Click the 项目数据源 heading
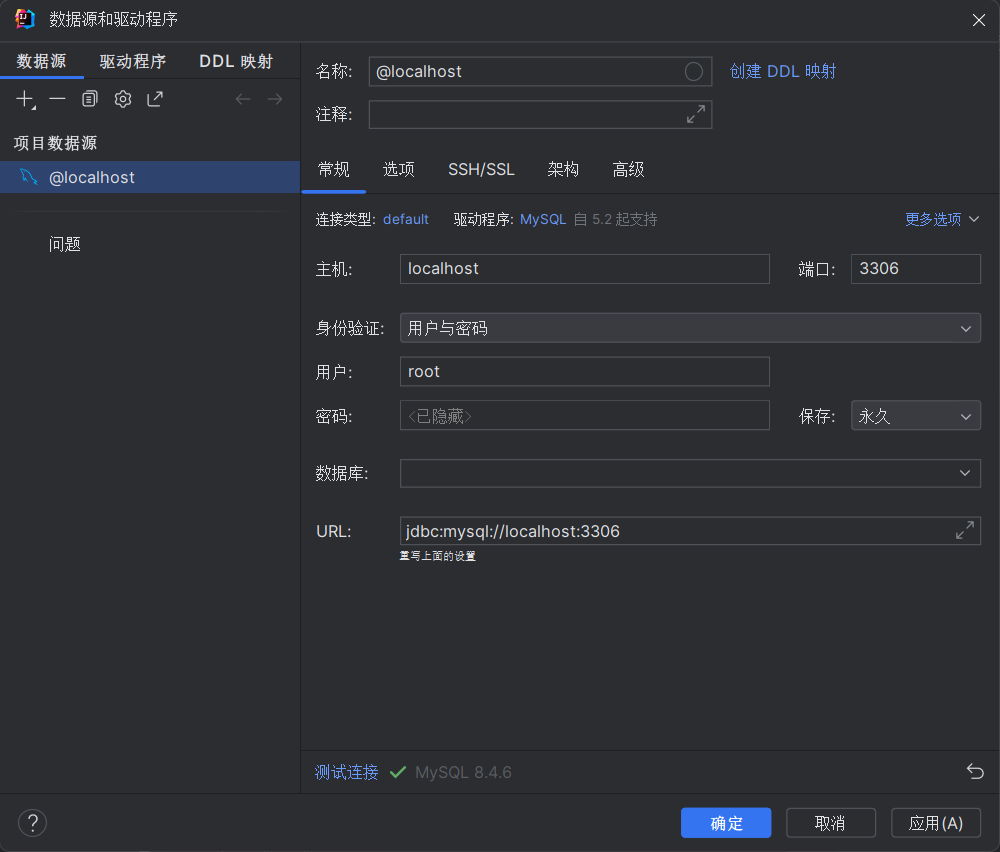The width and height of the screenshot is (1000, 852). (55, 143)
